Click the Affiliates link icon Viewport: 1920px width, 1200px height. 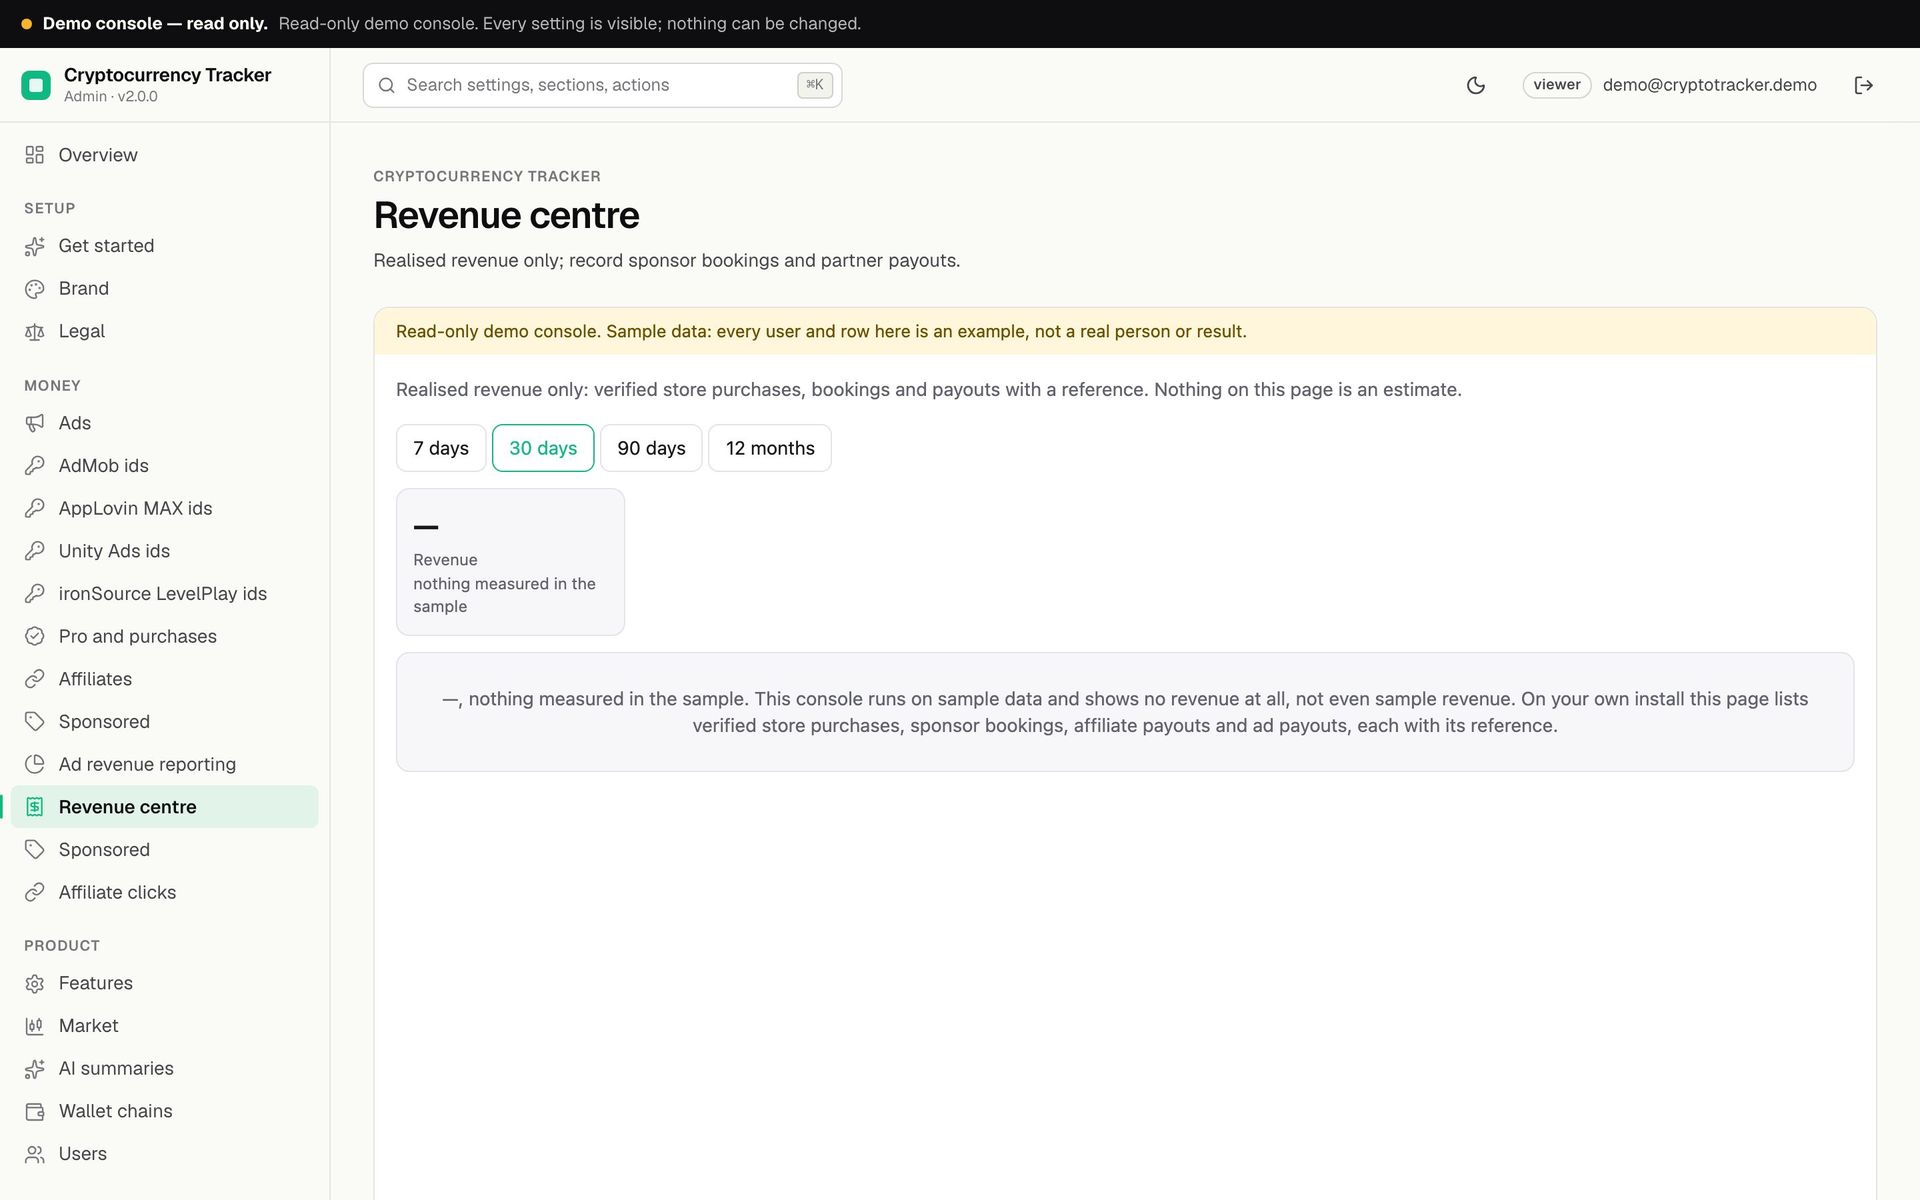tap(35, 679)
